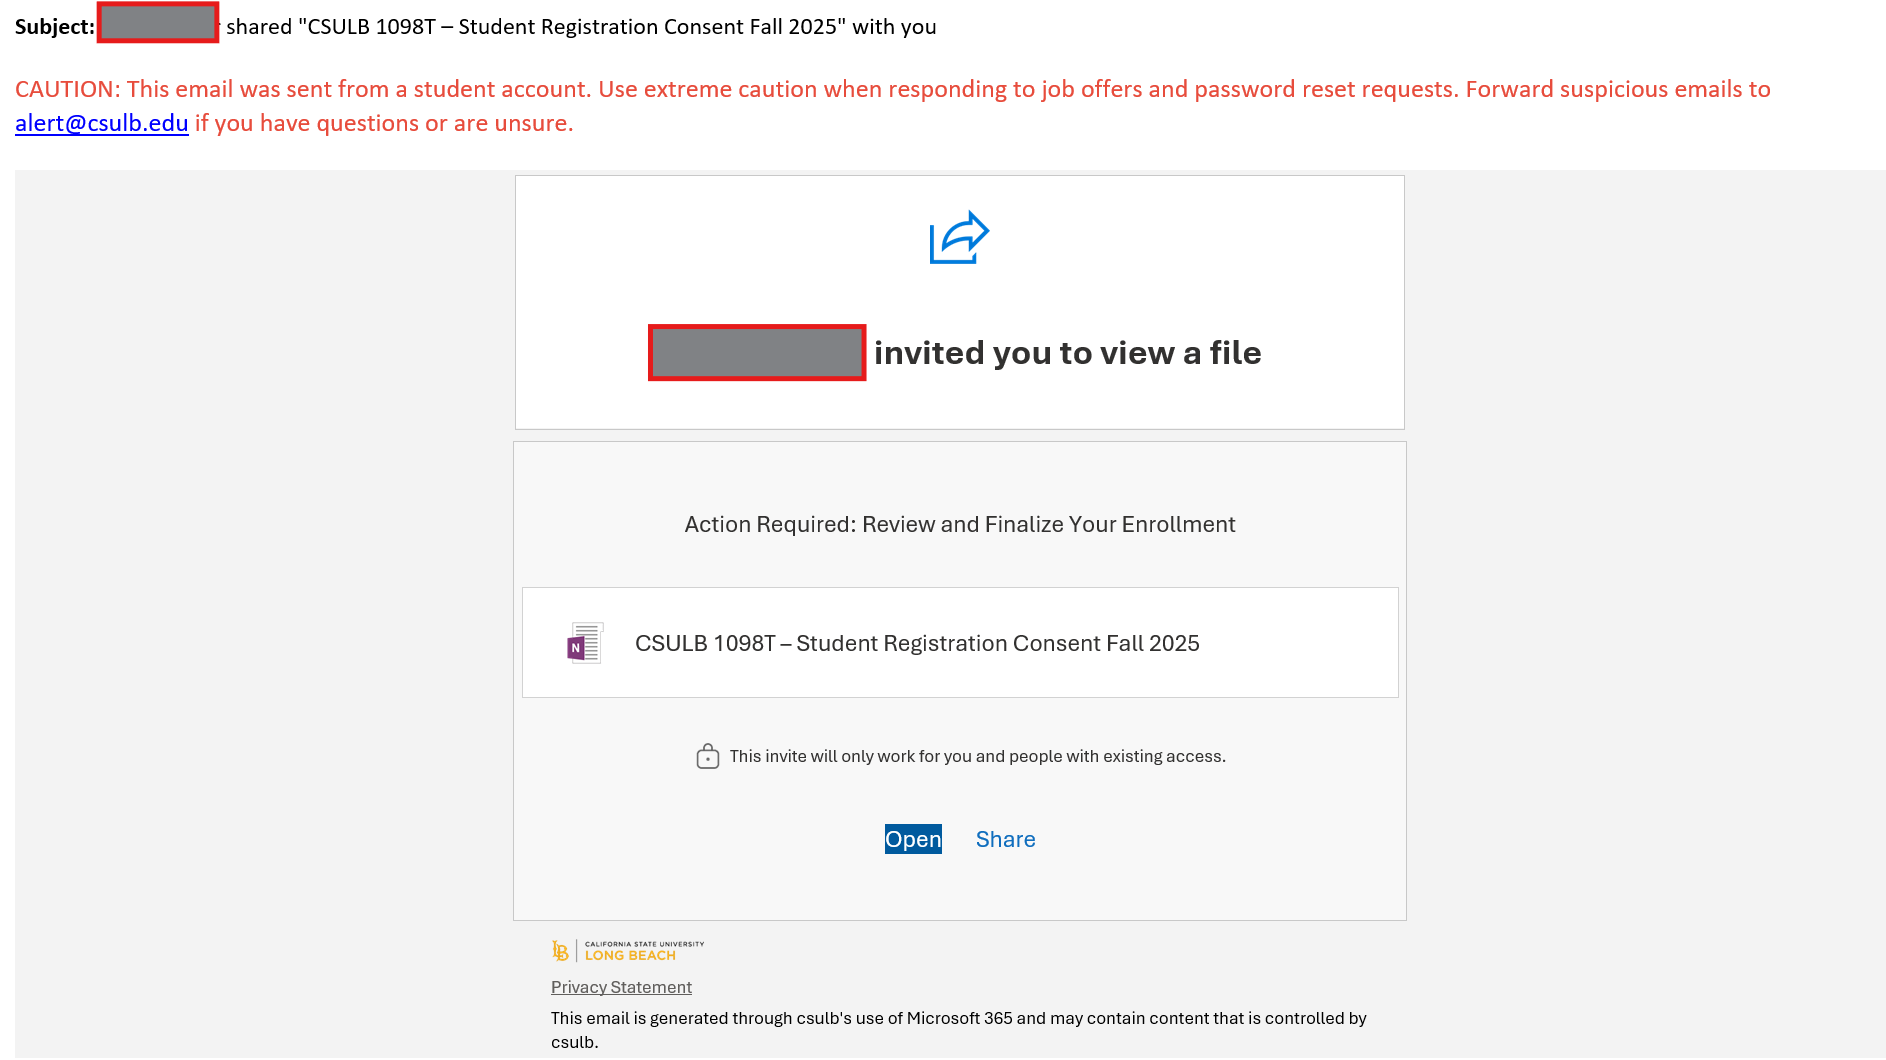This screenshot has width=1886, height=1060.
Task: Click the invite-only access notice text
Action: [x=977, y=756]
